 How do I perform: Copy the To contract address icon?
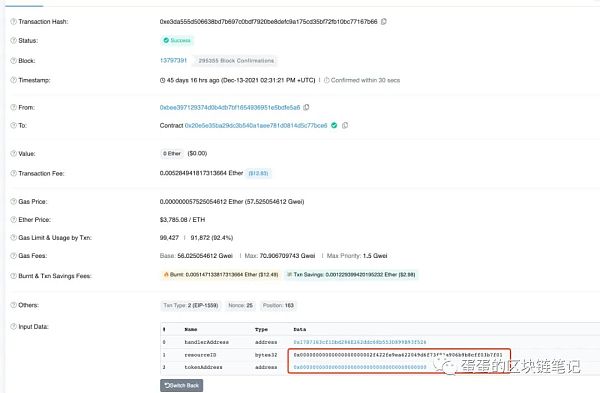click(345, 126)
